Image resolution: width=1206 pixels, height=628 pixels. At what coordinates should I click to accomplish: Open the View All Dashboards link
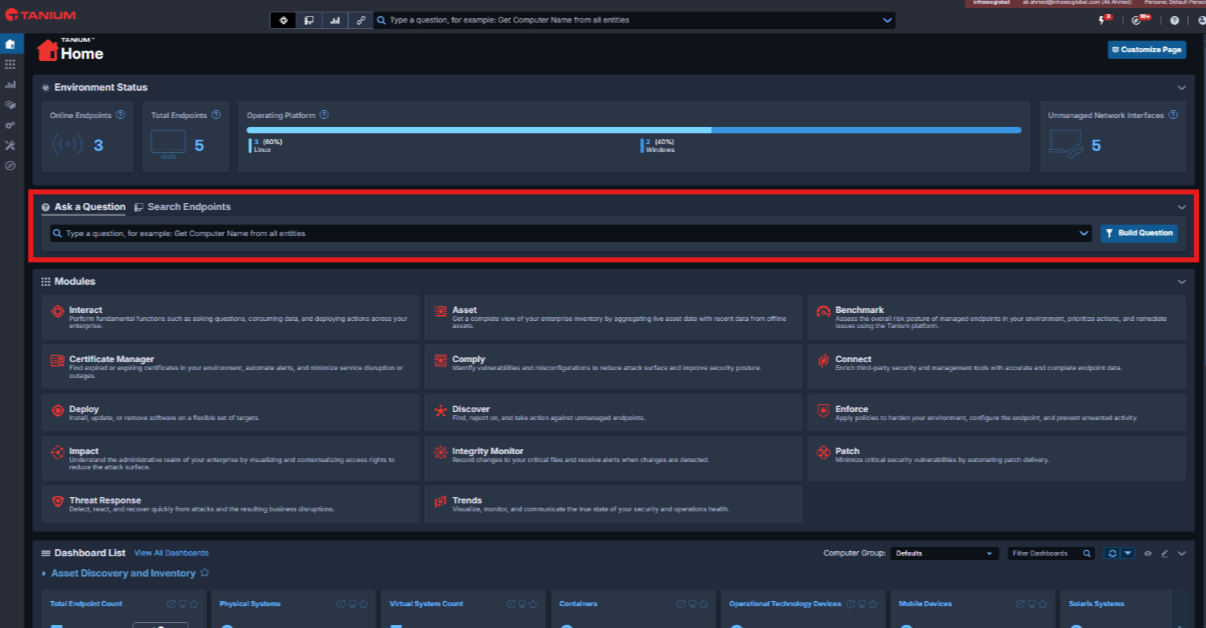(x=172, y=553)
